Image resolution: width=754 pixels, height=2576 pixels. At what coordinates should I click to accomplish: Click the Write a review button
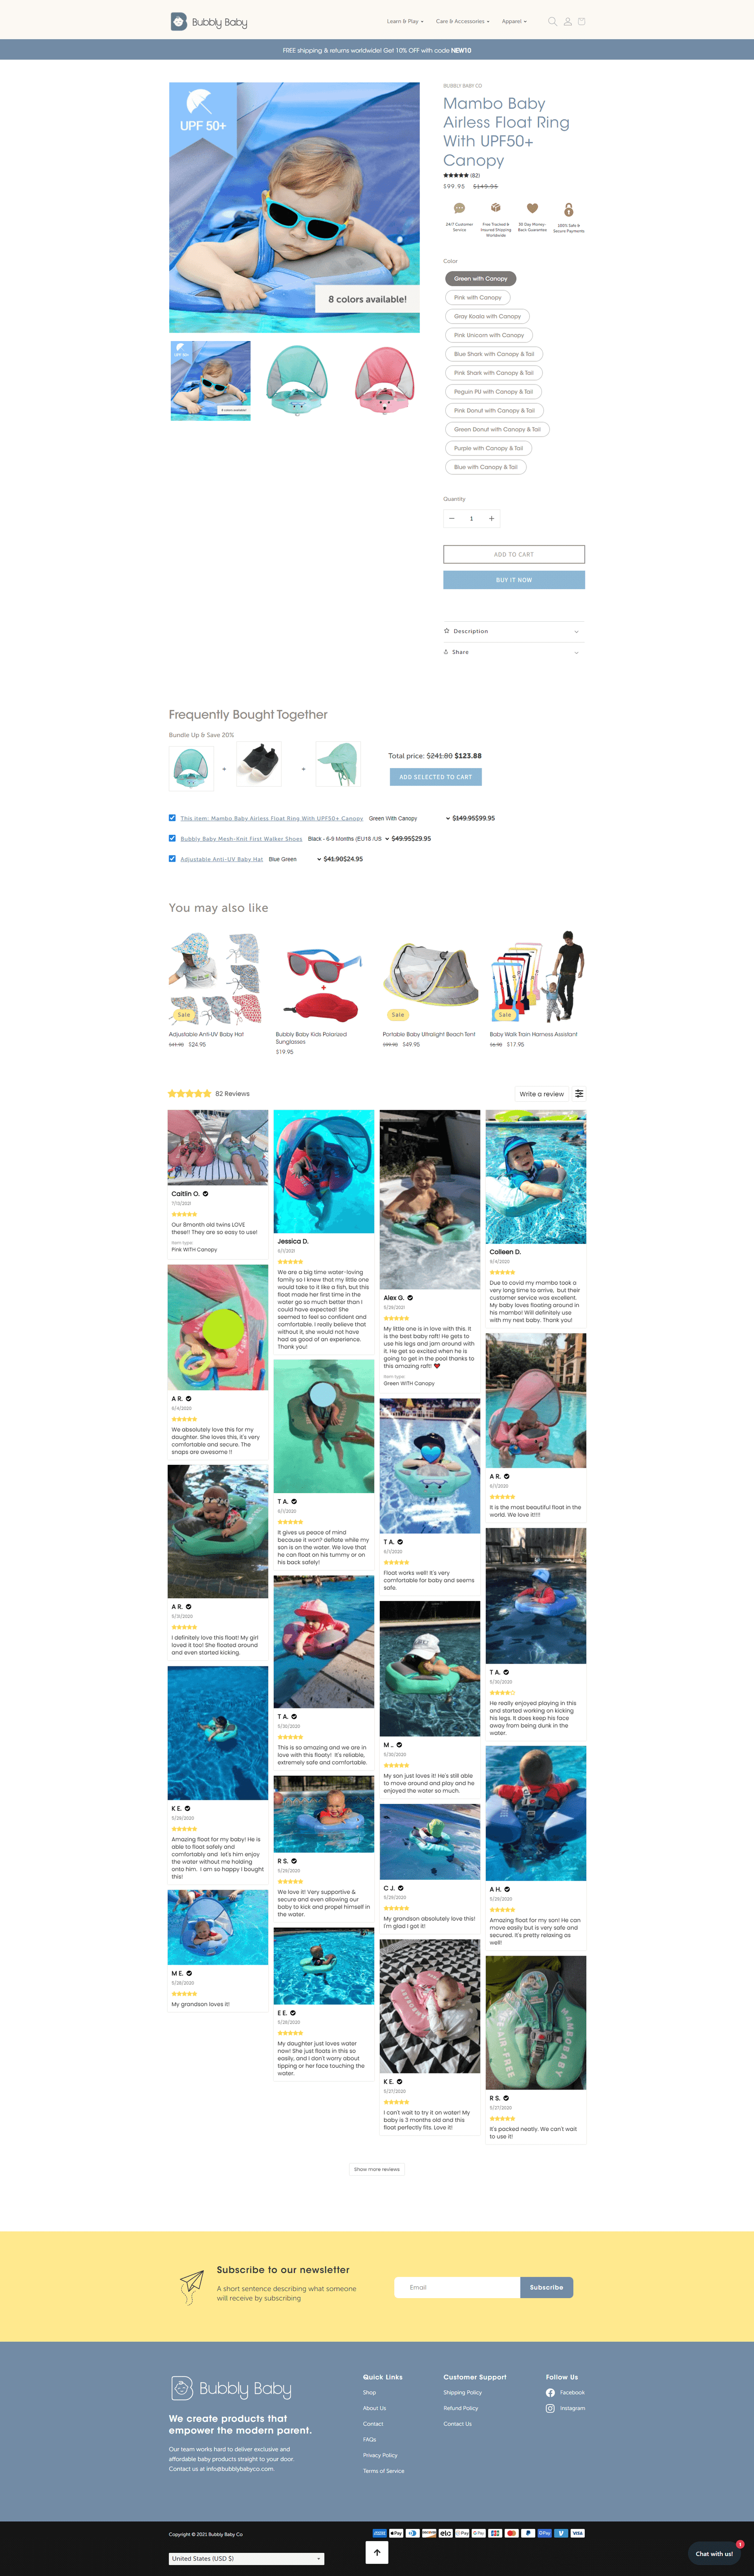[542, 1094]
